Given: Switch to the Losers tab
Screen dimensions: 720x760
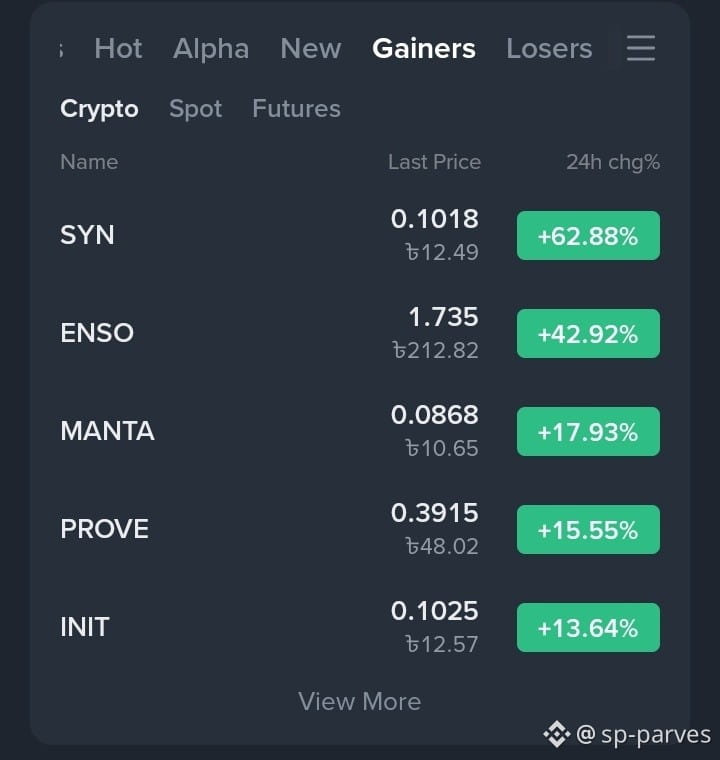Looking at the screenshot, I should click(x=549, y=49).
